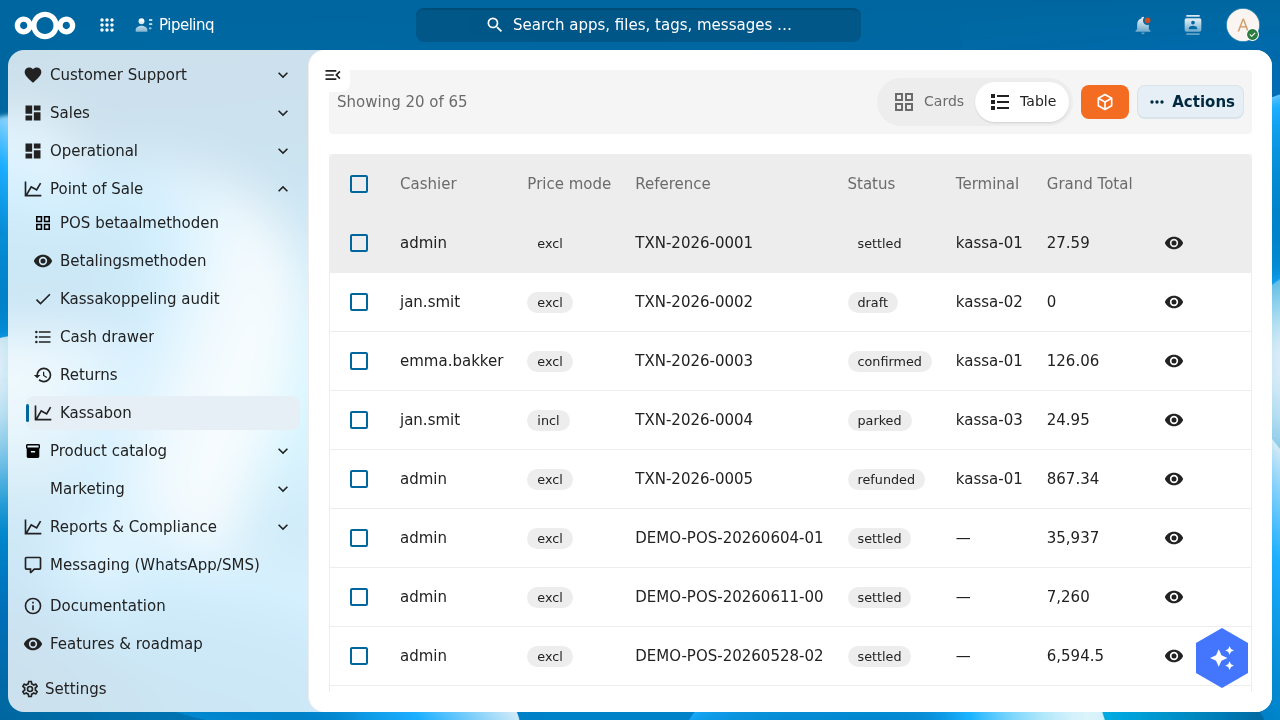The image size is (1280, 720).
Task: Expand the Customer Support section chevron
Action: pyautogui.click(x=283, y=75)
